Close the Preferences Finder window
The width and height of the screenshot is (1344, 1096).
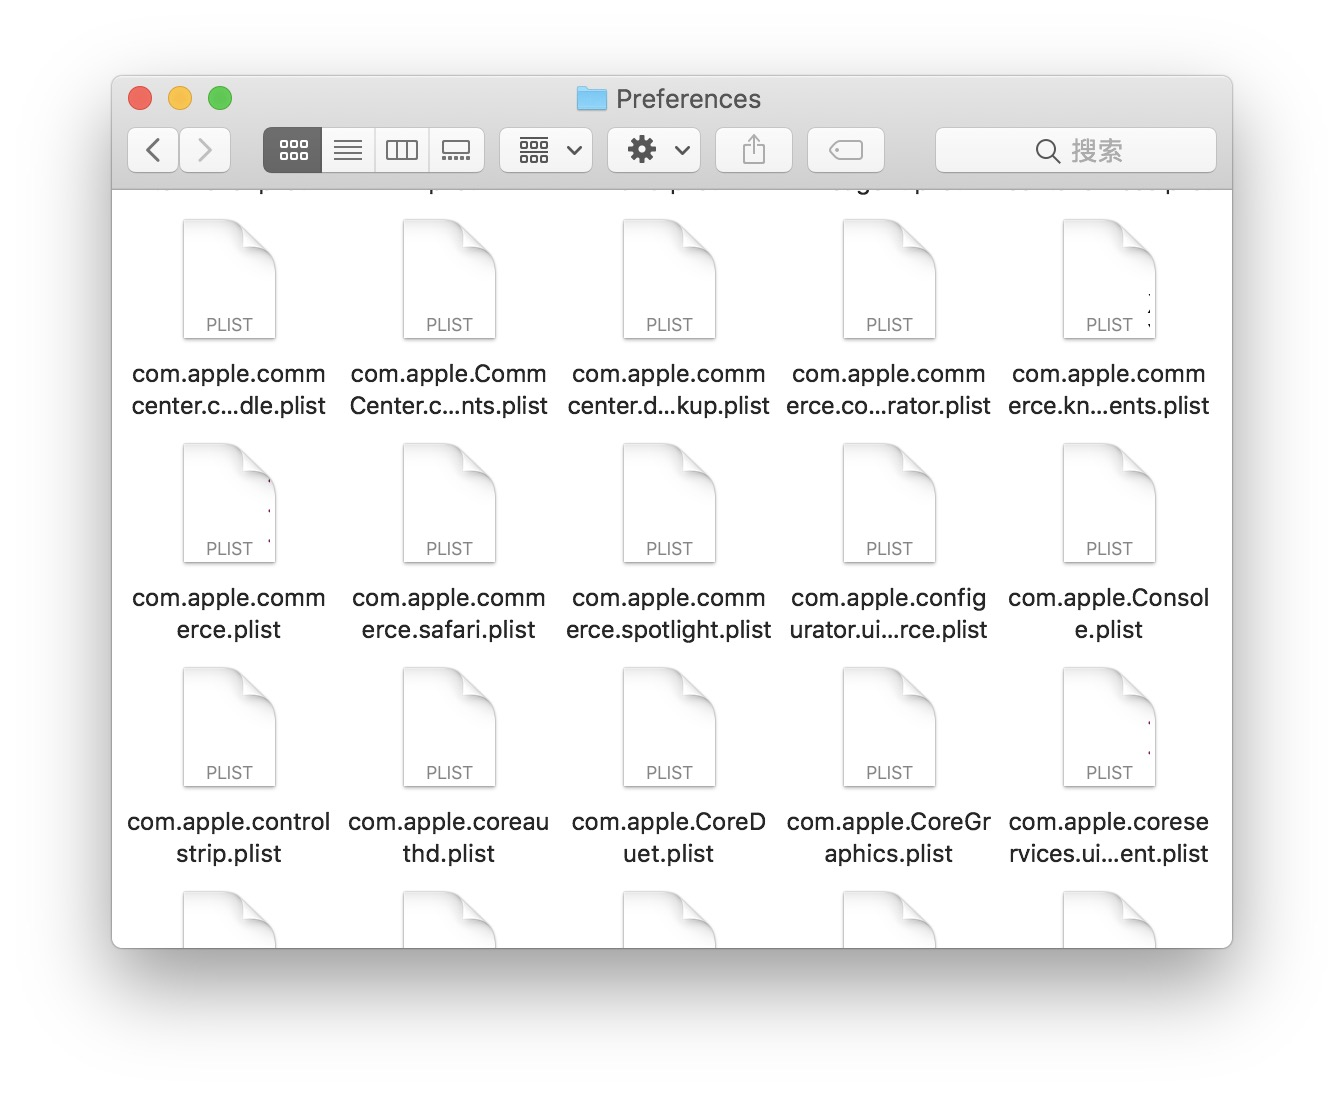[140, 98]
